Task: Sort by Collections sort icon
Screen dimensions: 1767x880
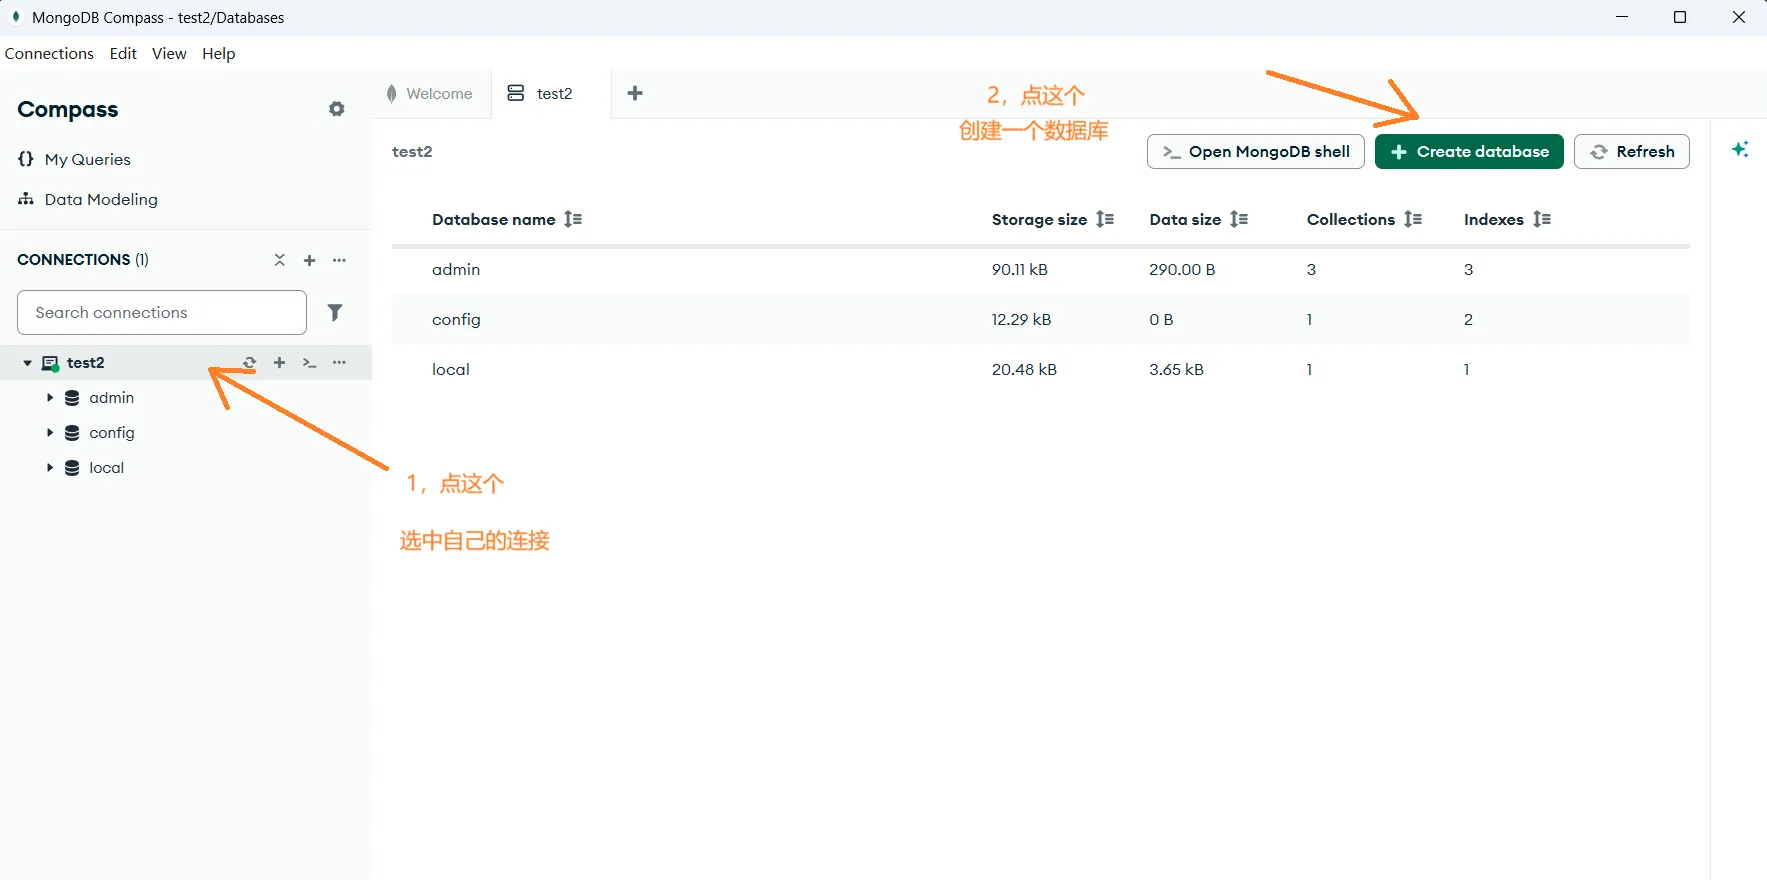Action: [1413, 219]
